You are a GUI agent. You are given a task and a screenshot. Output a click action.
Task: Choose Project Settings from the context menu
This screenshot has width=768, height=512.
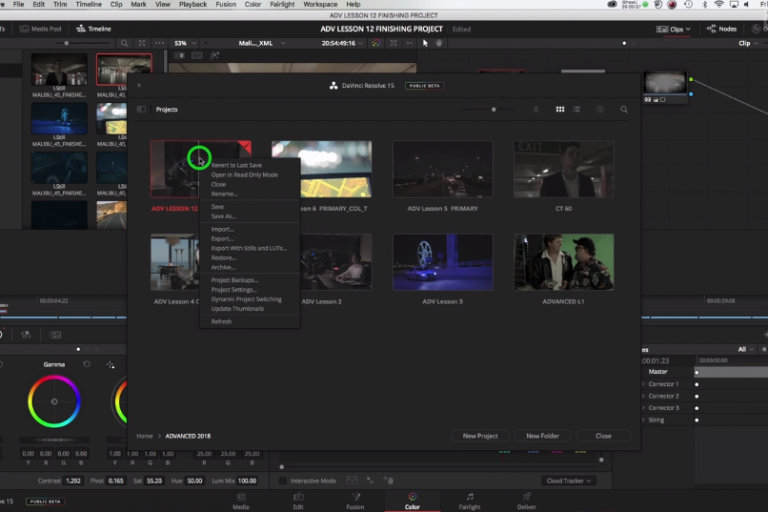point(234,290)
